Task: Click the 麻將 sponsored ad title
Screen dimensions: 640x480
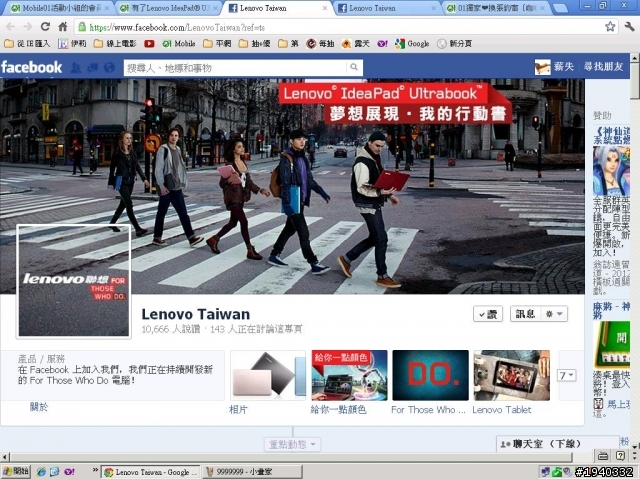Action: coord(611,311)
